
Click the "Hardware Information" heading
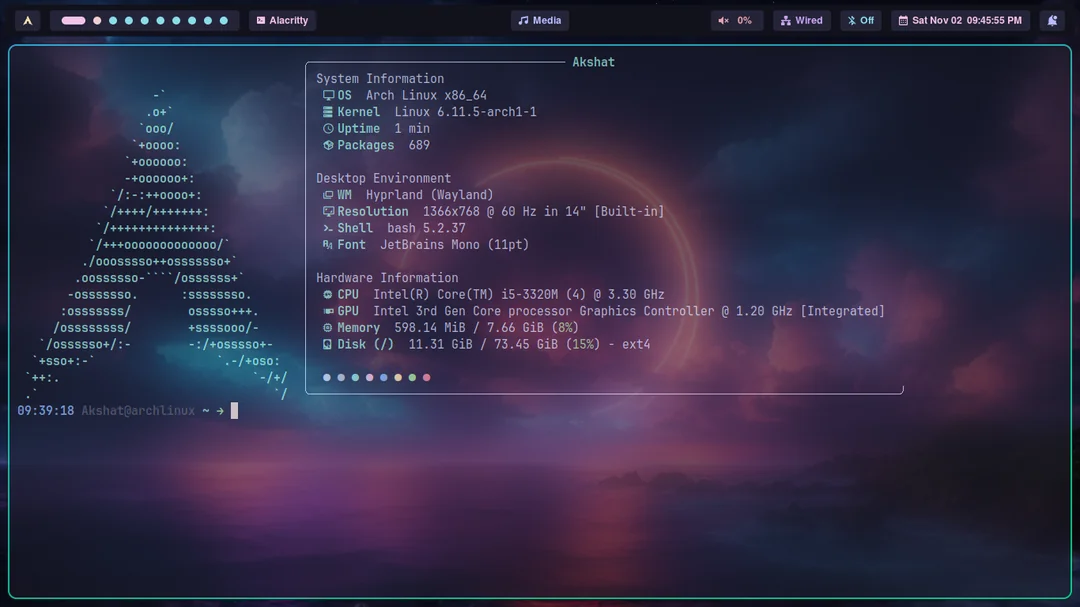387,278
